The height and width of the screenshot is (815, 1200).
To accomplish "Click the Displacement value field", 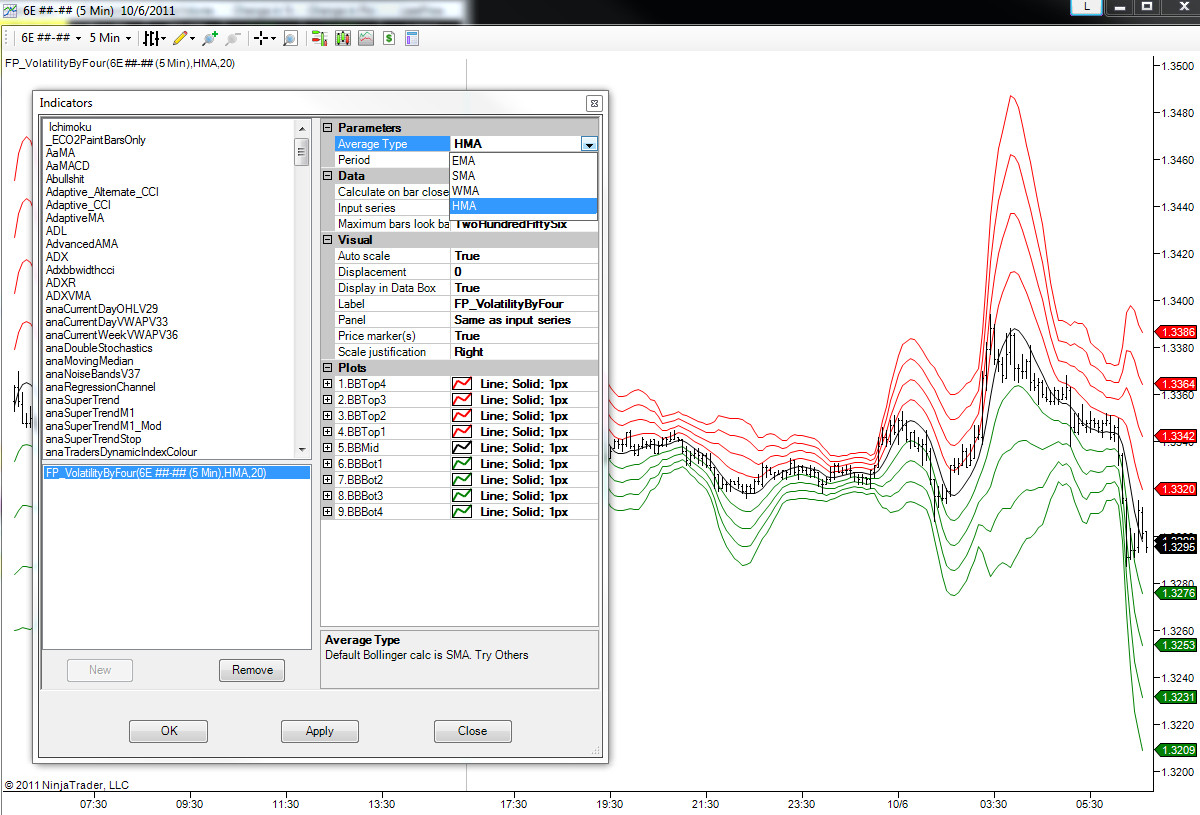I will [524, 272].
